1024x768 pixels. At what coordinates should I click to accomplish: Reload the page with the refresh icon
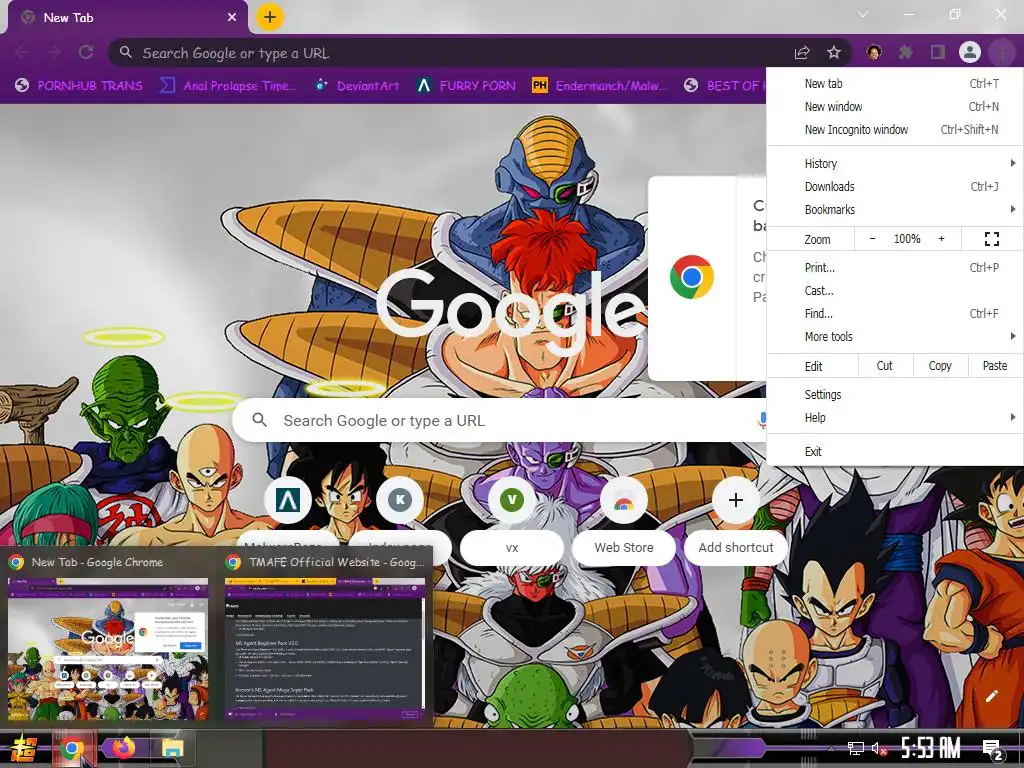[x=86, y=52]
